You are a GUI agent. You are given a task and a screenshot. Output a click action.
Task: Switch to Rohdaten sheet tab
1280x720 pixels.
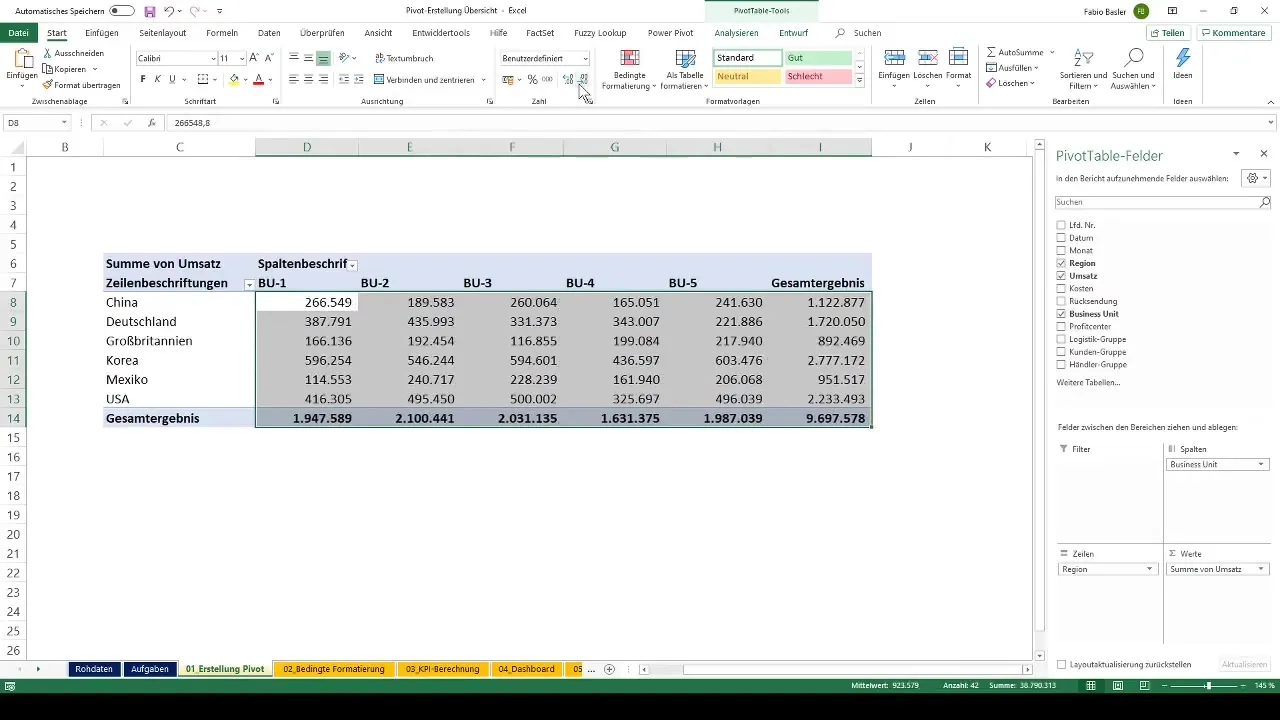[94, 669]
